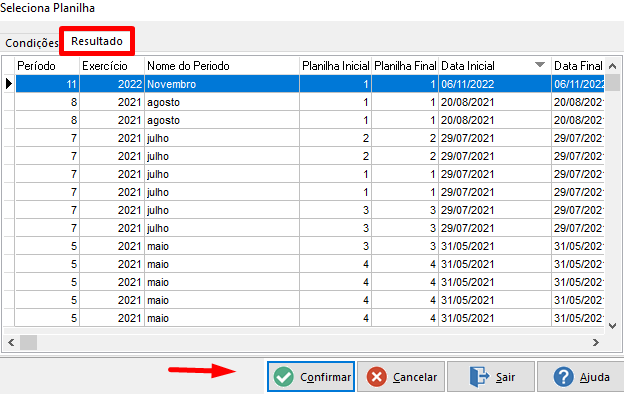Click the first 31/05/2021 Data Inicial cell
Image resolution: width=624 pixels, height=394 pixels.
(x=495, y=246)
